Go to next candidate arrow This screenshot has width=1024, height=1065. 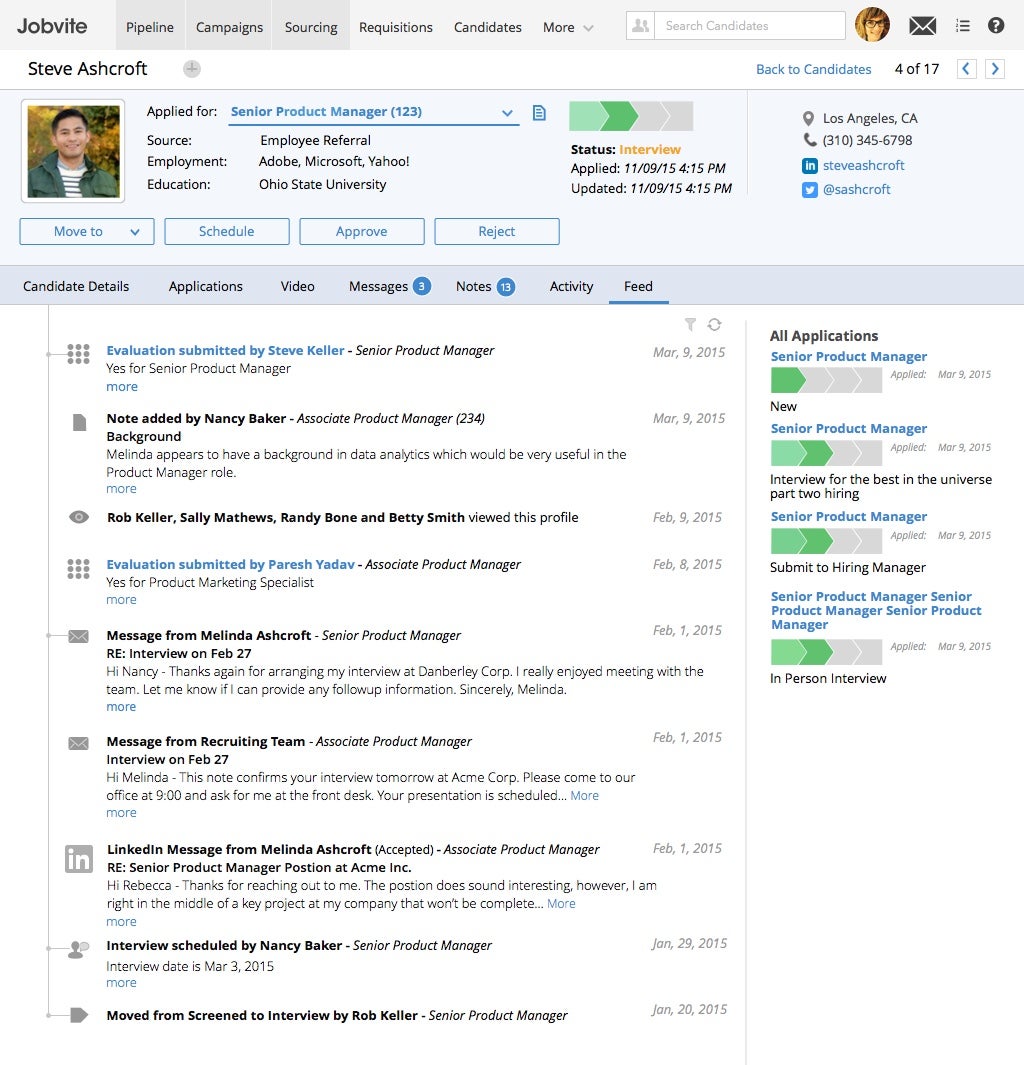(995, 69)
